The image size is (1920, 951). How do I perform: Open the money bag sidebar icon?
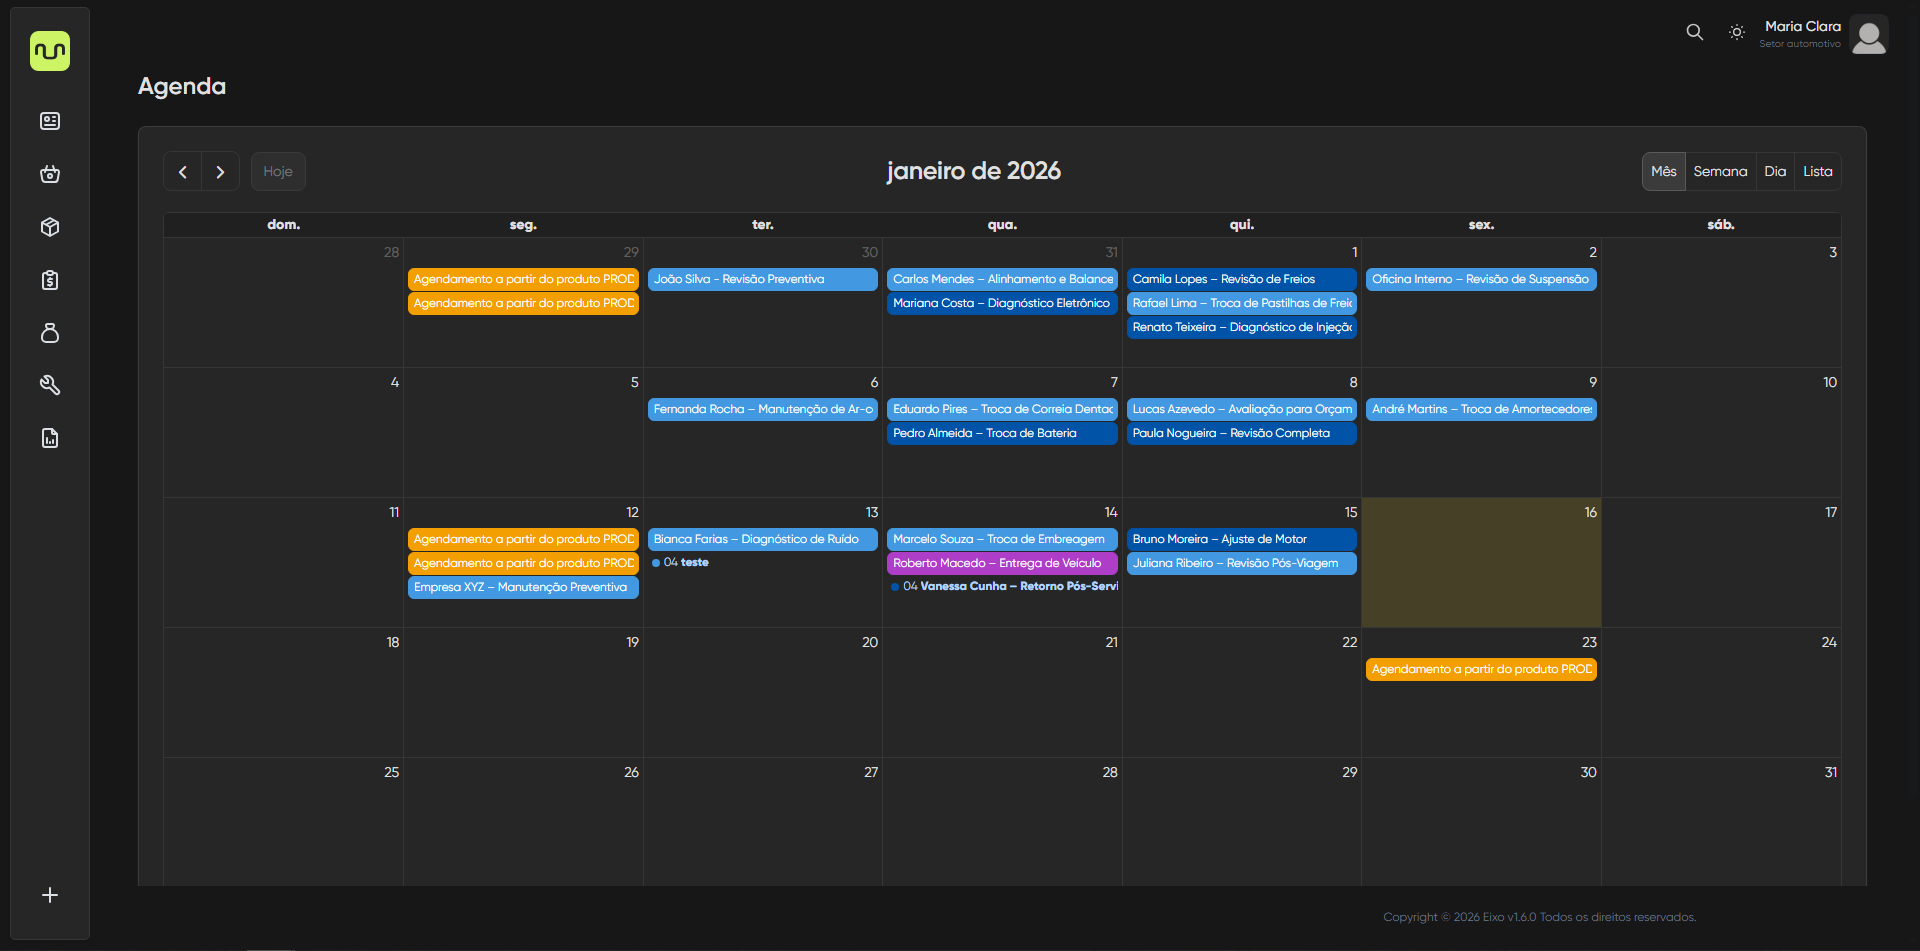[50, 333]
